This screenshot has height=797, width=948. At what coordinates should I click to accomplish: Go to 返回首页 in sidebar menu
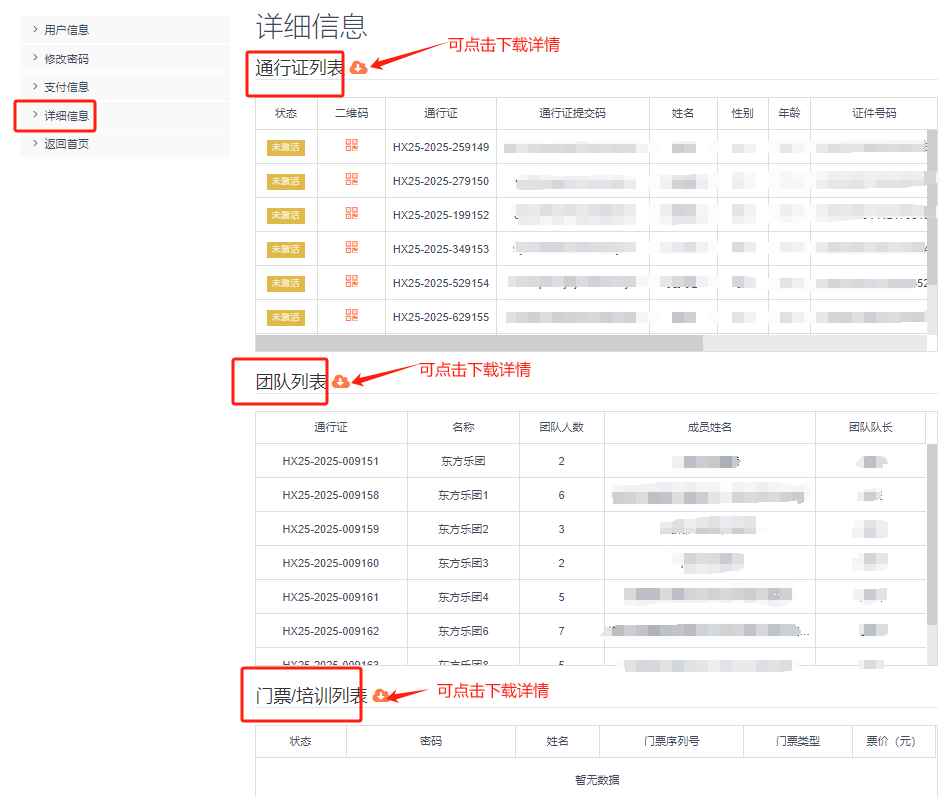pyautogui.click(x=66, y=144)
